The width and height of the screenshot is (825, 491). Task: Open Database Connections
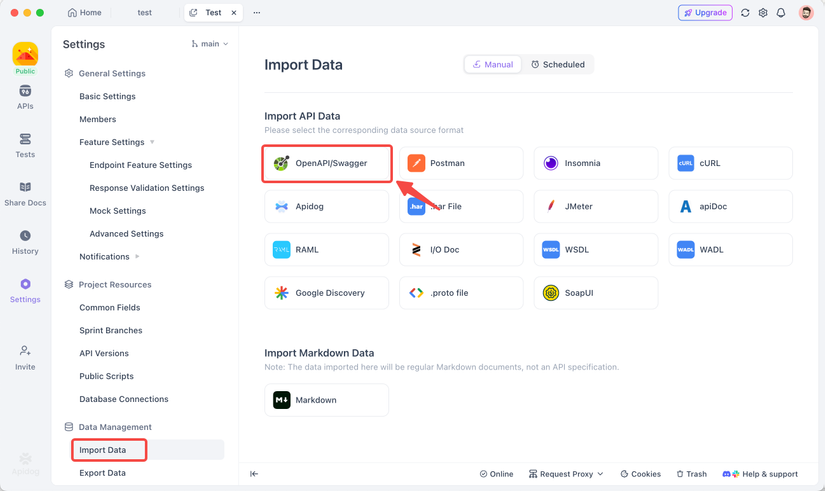tap(124, 399)
